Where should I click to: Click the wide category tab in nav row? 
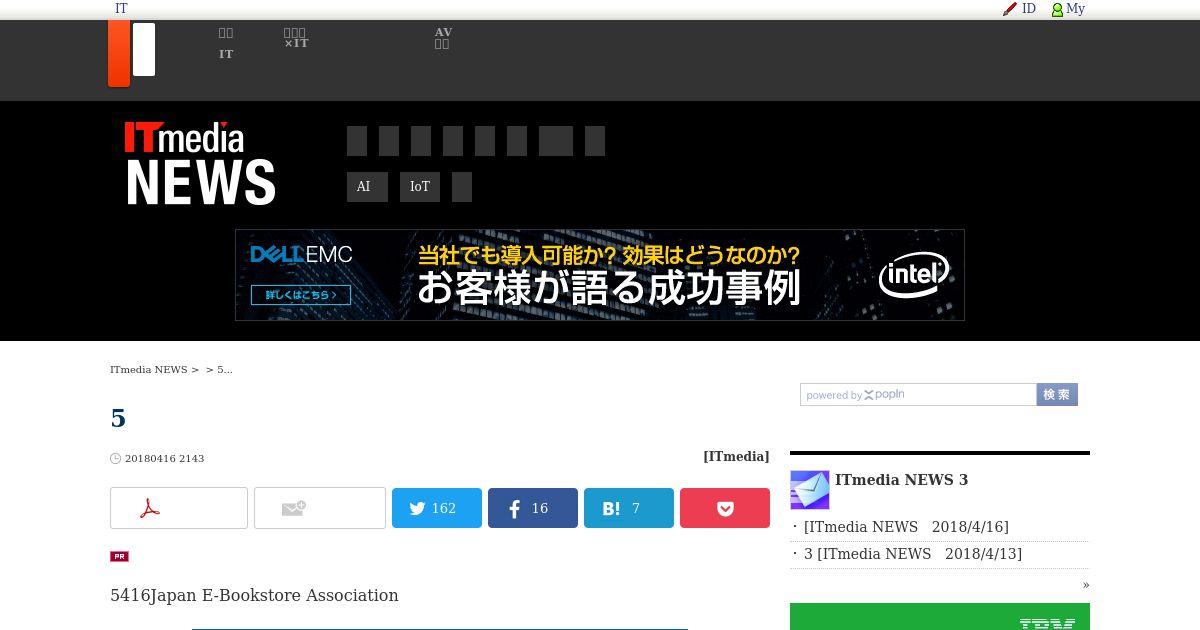(556, 141)
